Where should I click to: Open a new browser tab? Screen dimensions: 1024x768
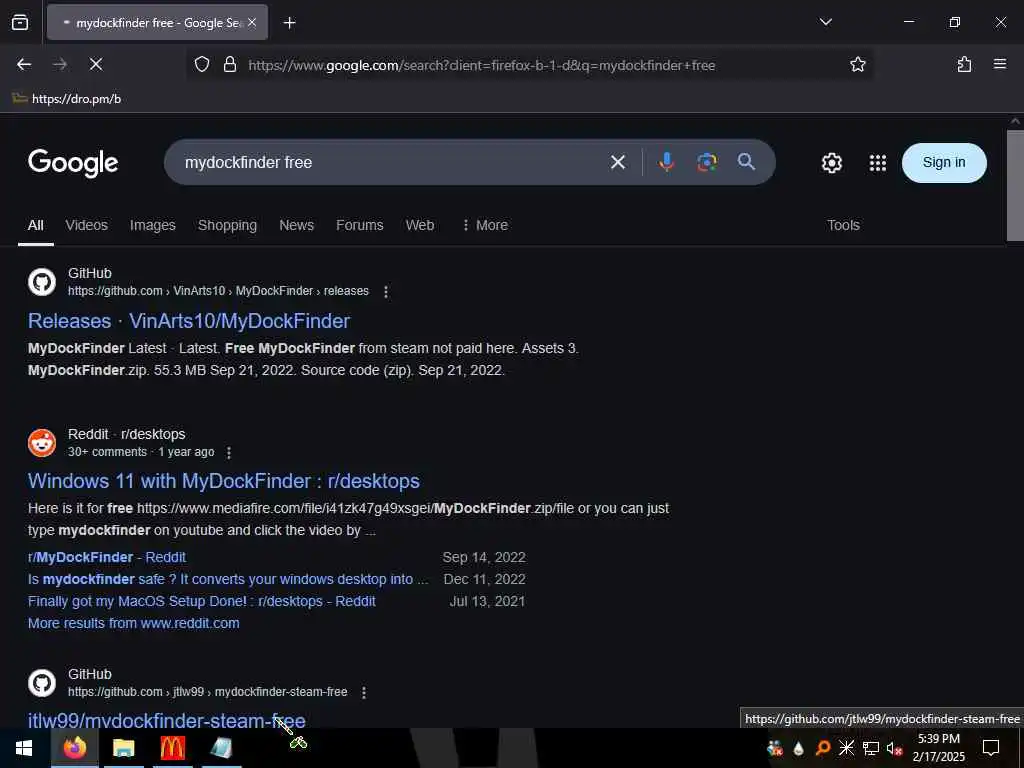point(289,23)
